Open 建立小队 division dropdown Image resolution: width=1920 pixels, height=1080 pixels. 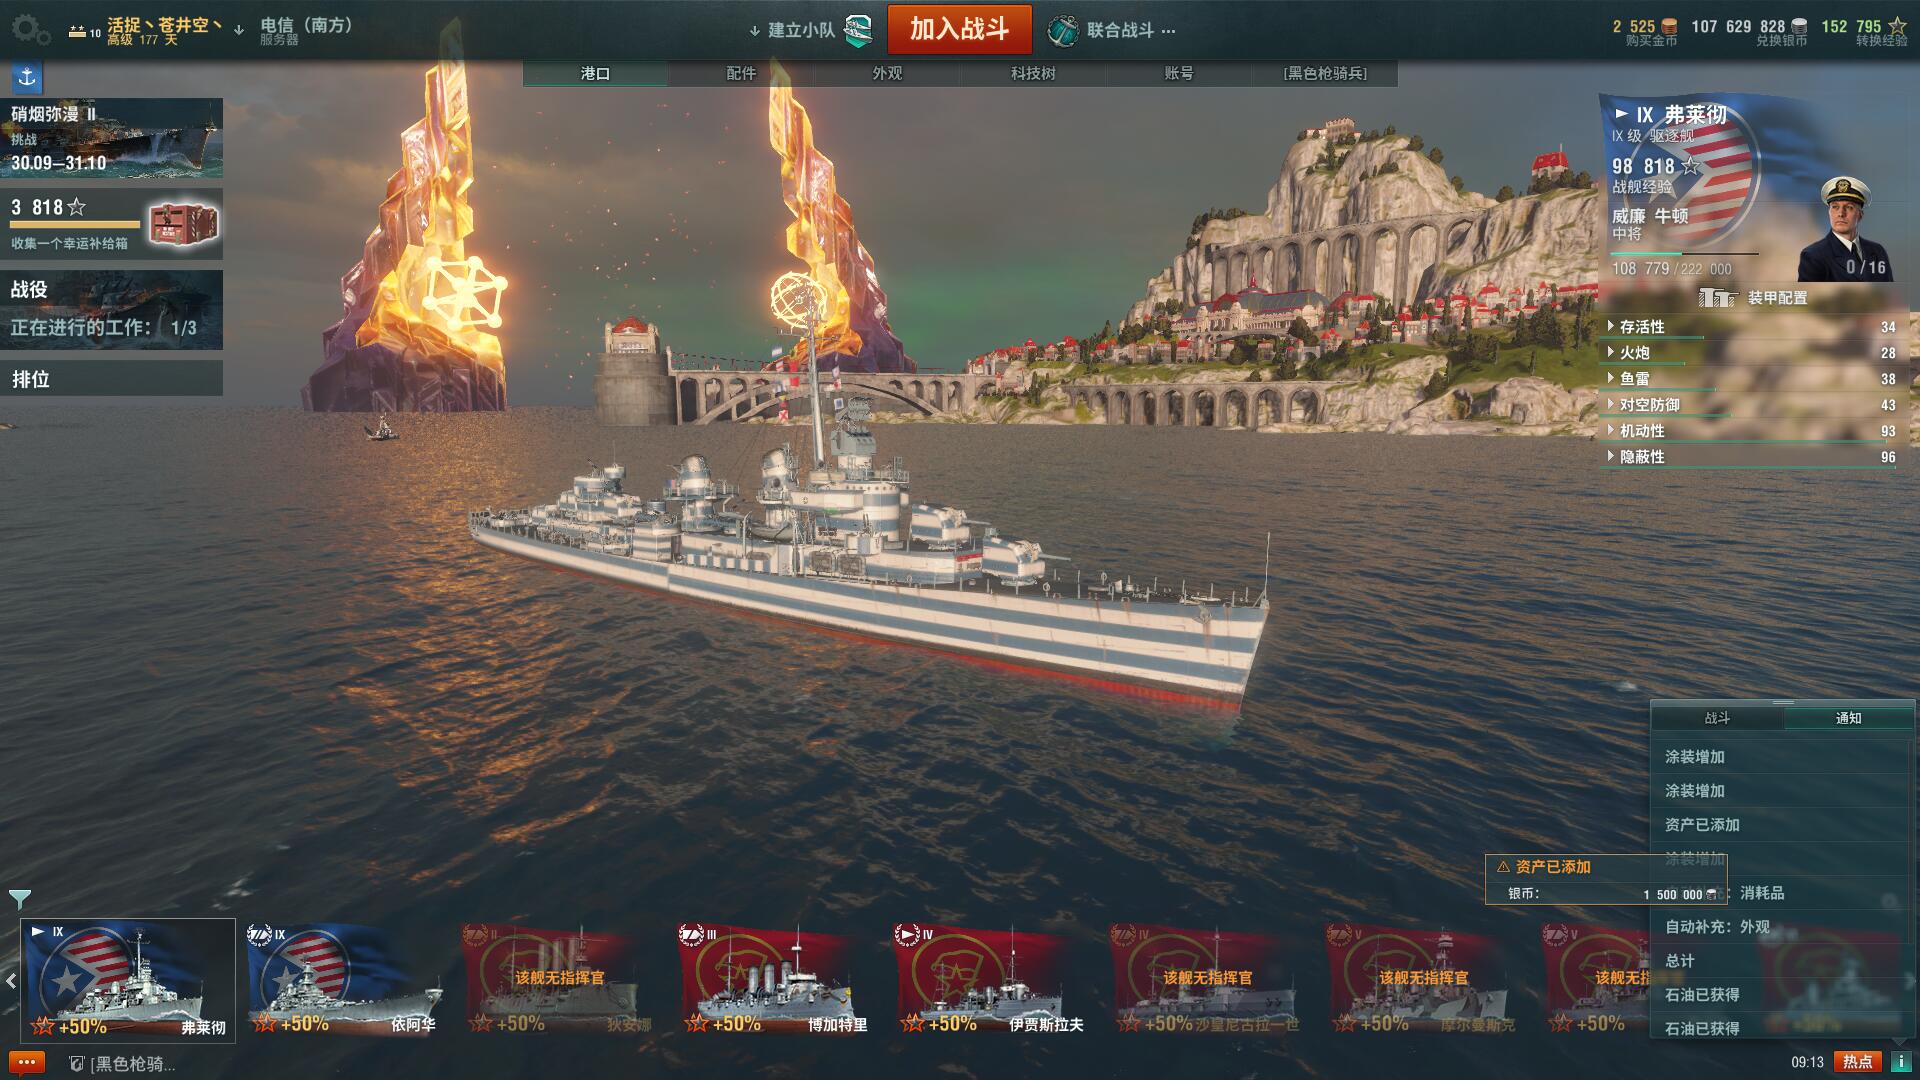coord(810,30)
